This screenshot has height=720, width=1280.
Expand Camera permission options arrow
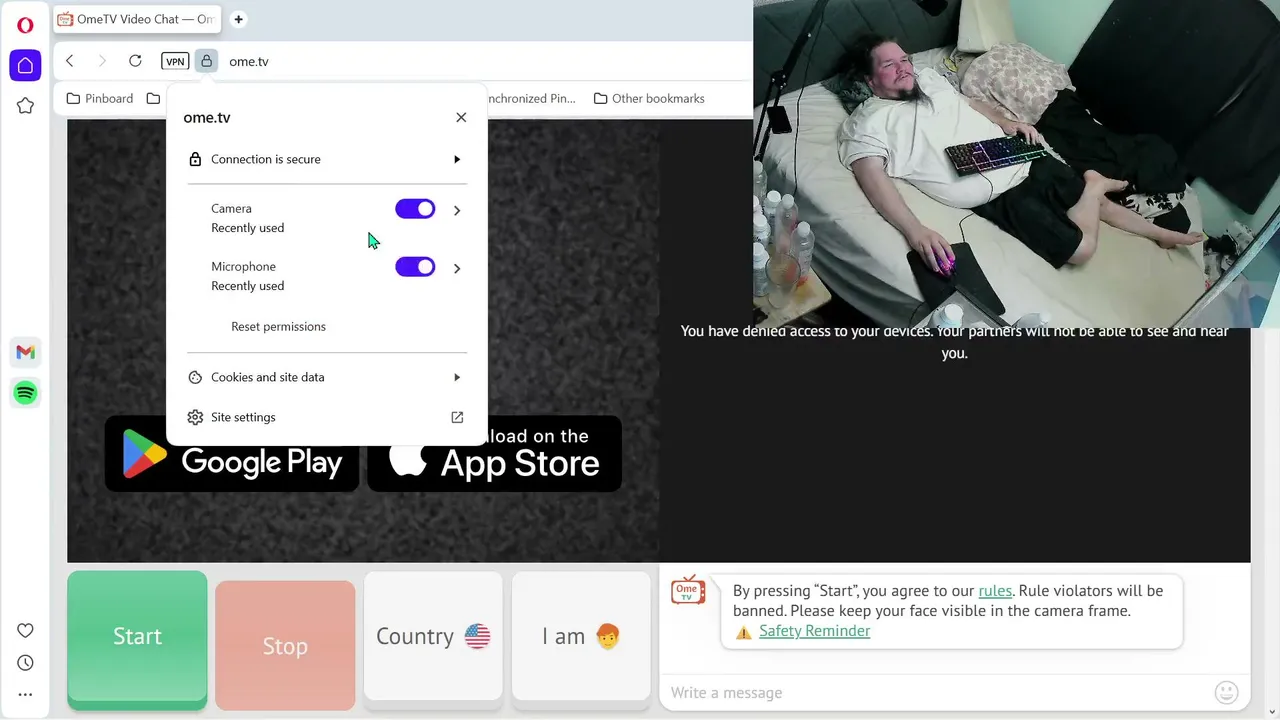click(x=457, y=210)
